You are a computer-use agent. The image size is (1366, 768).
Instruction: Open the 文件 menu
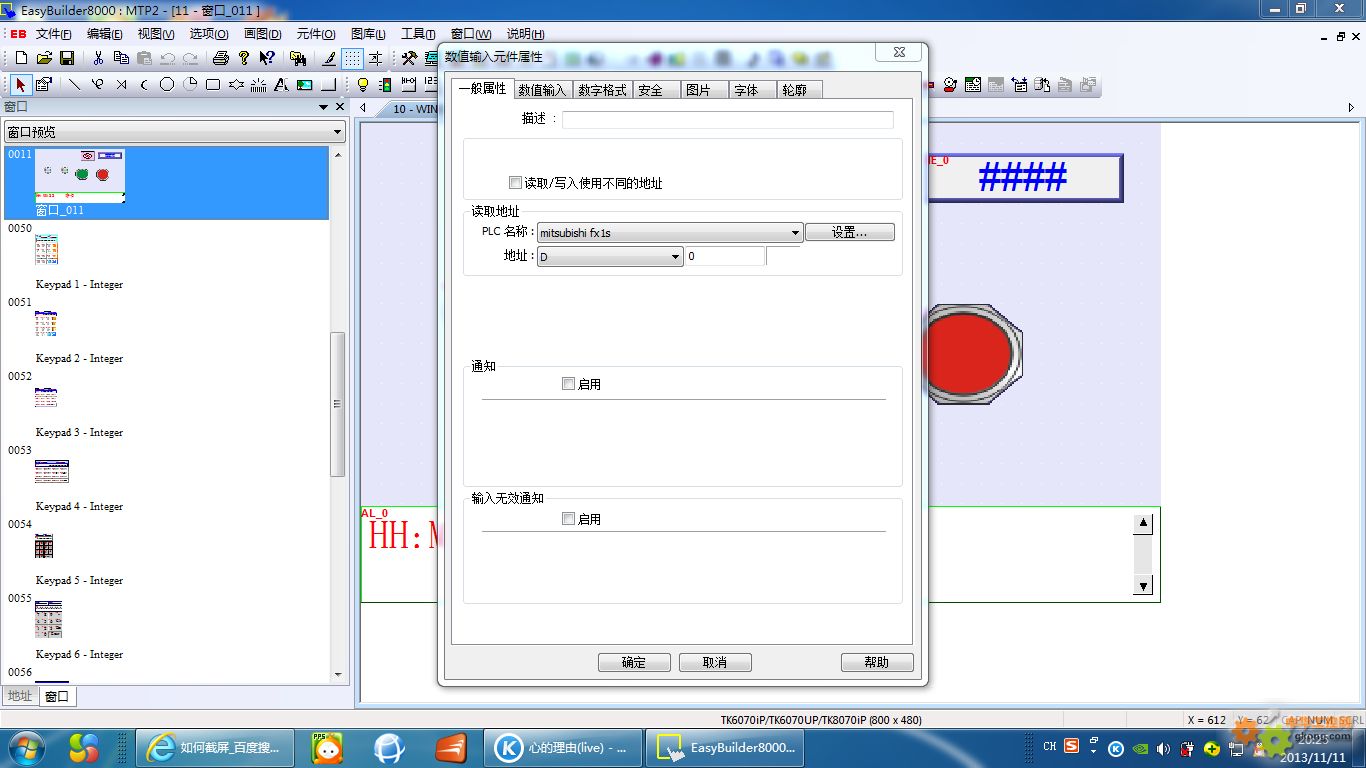pos(53,34)
